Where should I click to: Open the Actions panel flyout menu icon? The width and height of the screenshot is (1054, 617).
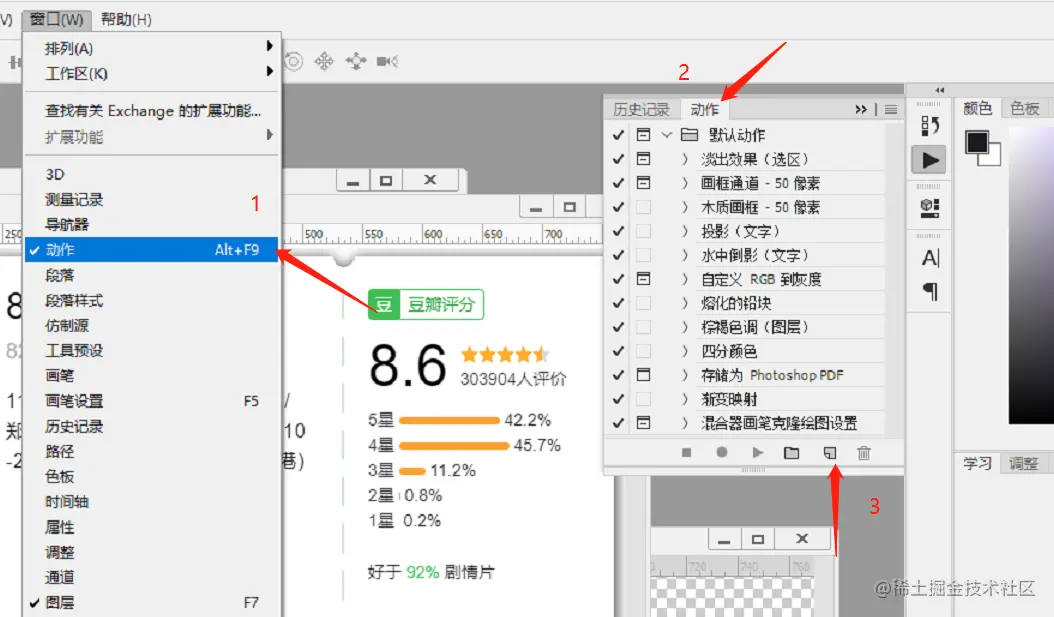(x=891, y=110)
